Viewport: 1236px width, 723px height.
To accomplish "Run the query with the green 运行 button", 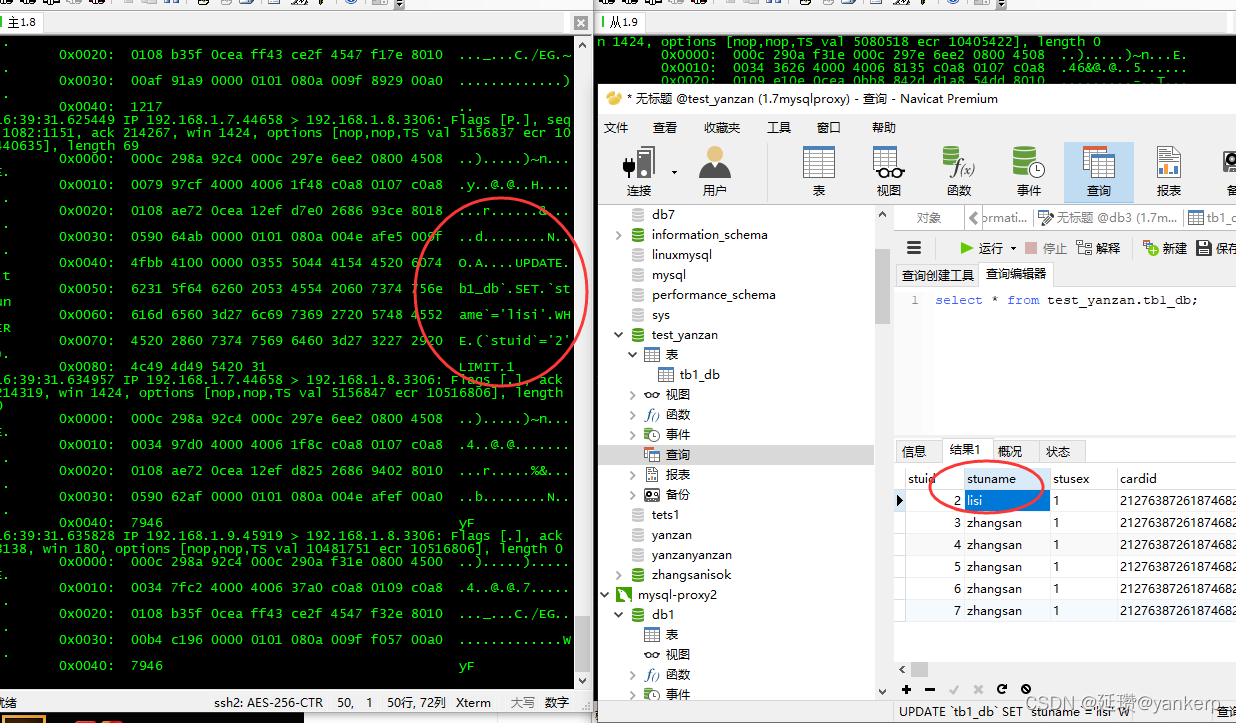I will pos(981,248).
